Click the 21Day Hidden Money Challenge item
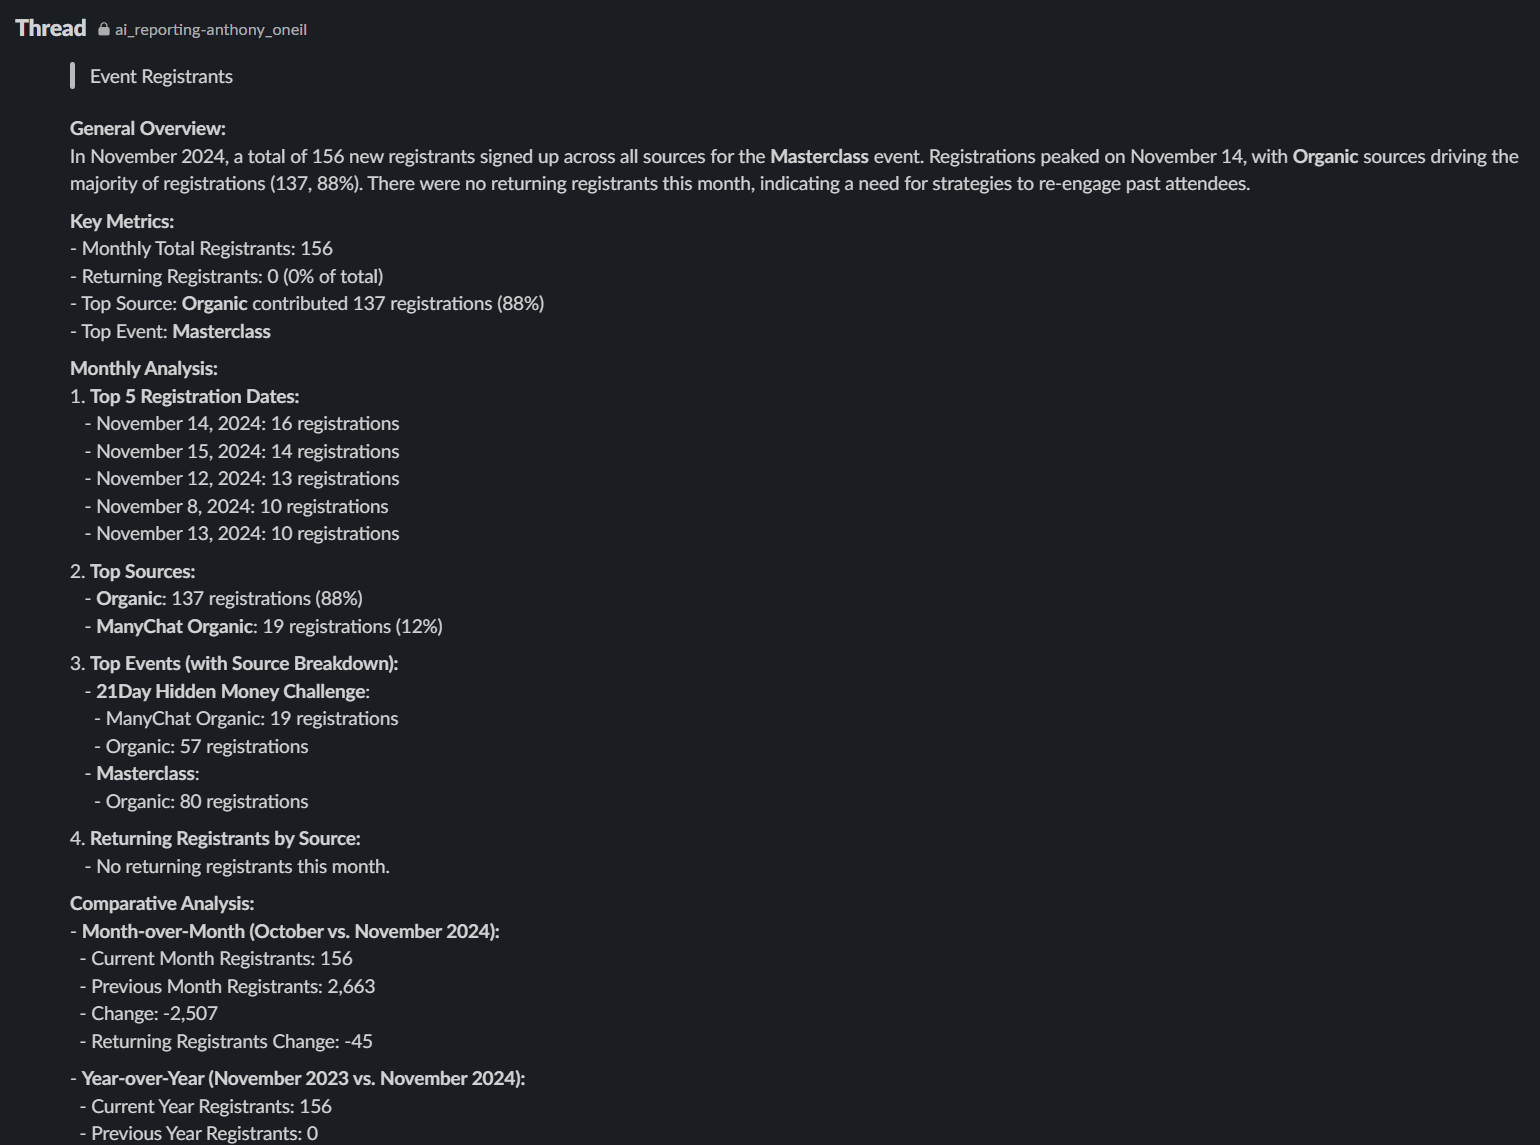 [232, 692]
